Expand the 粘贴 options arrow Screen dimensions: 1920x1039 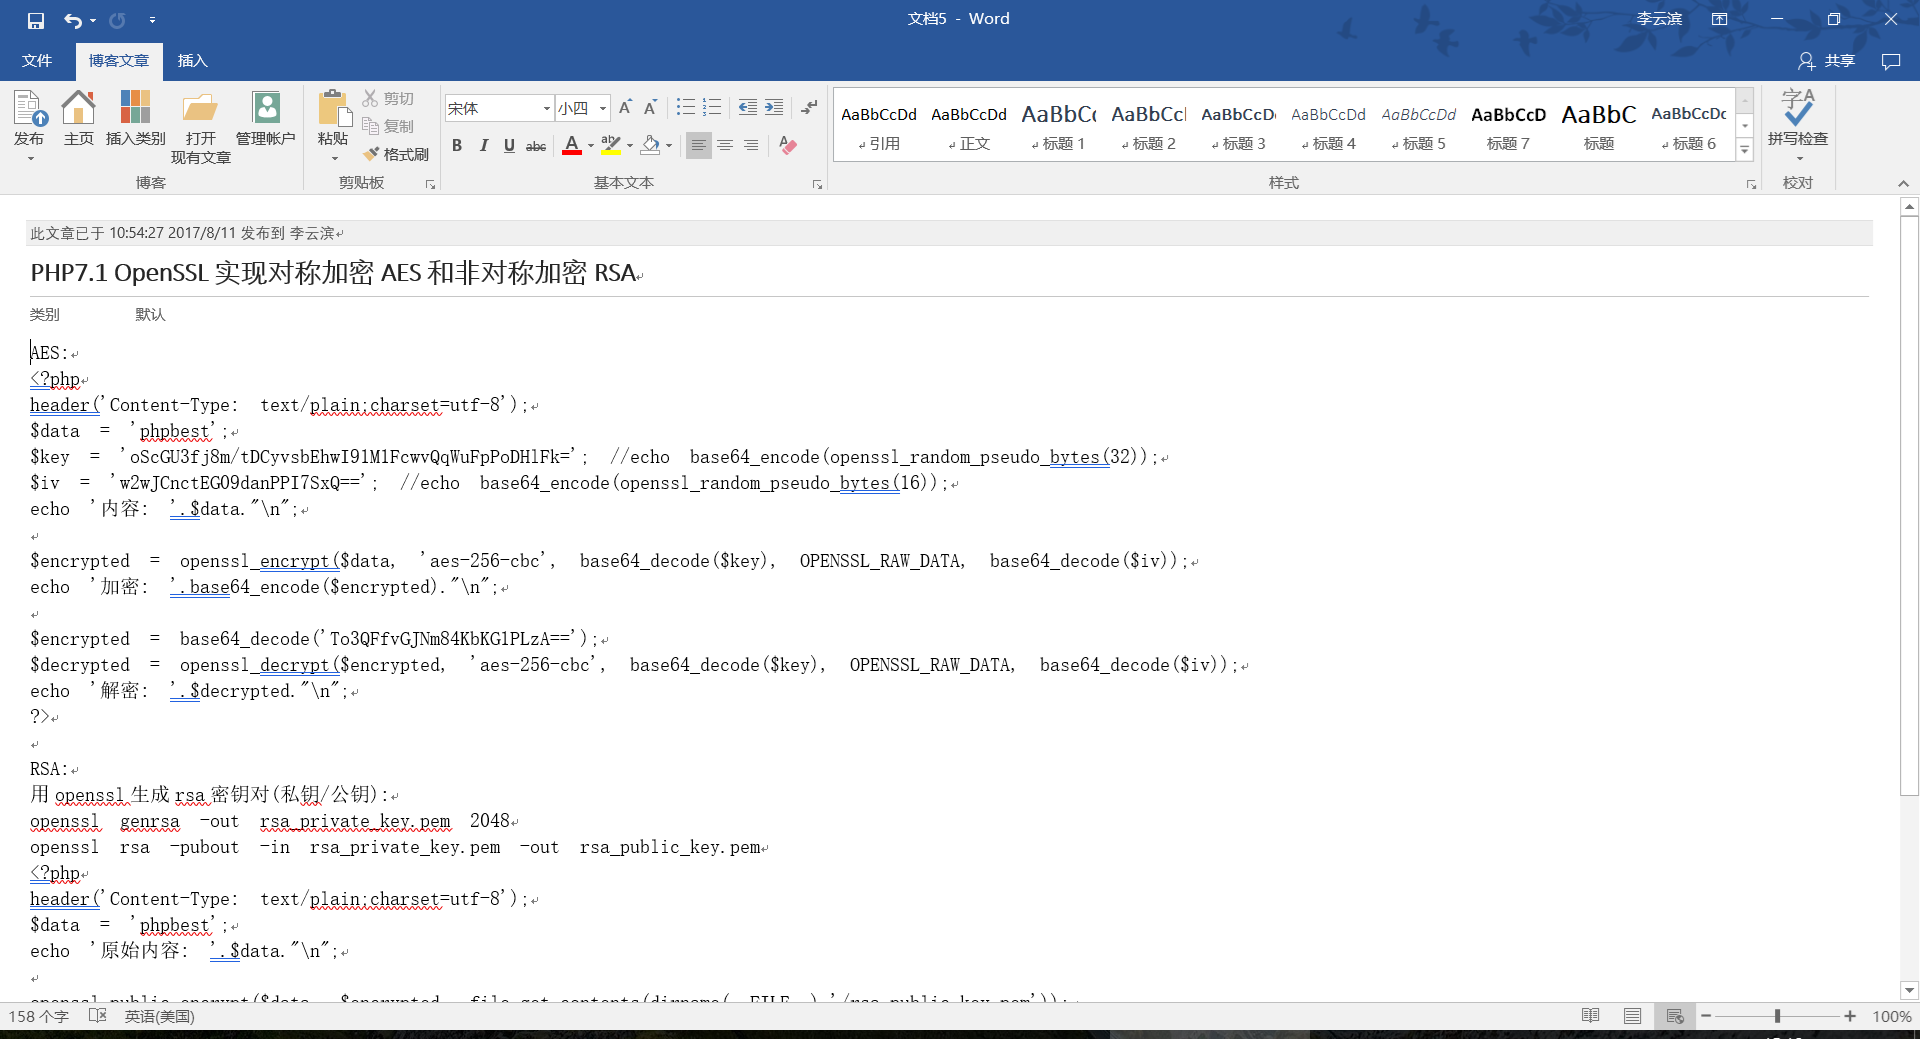coord(334,158)
